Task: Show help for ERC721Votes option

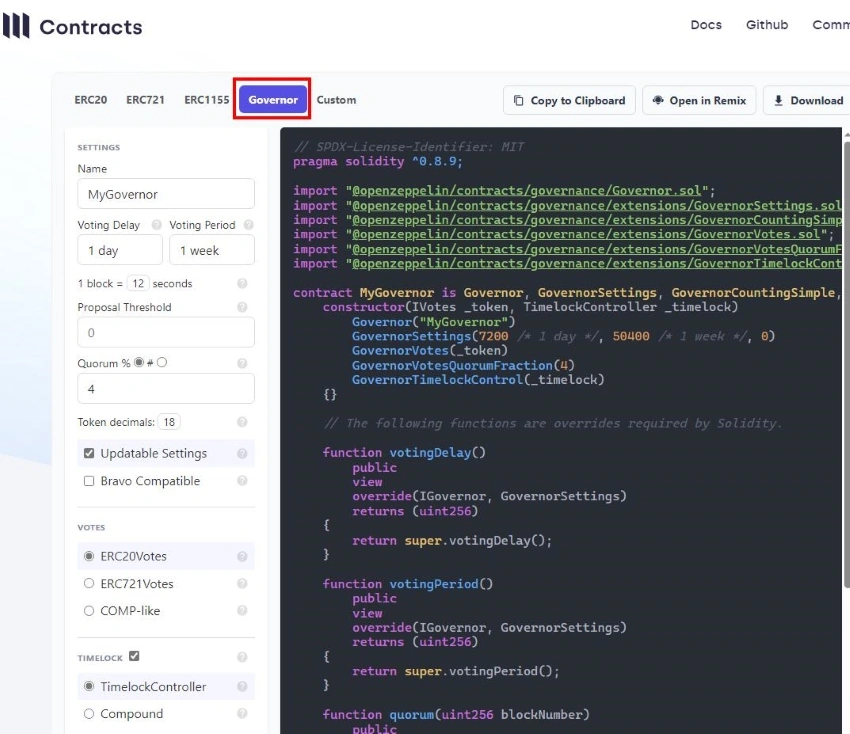Action: tap(242, 583)
